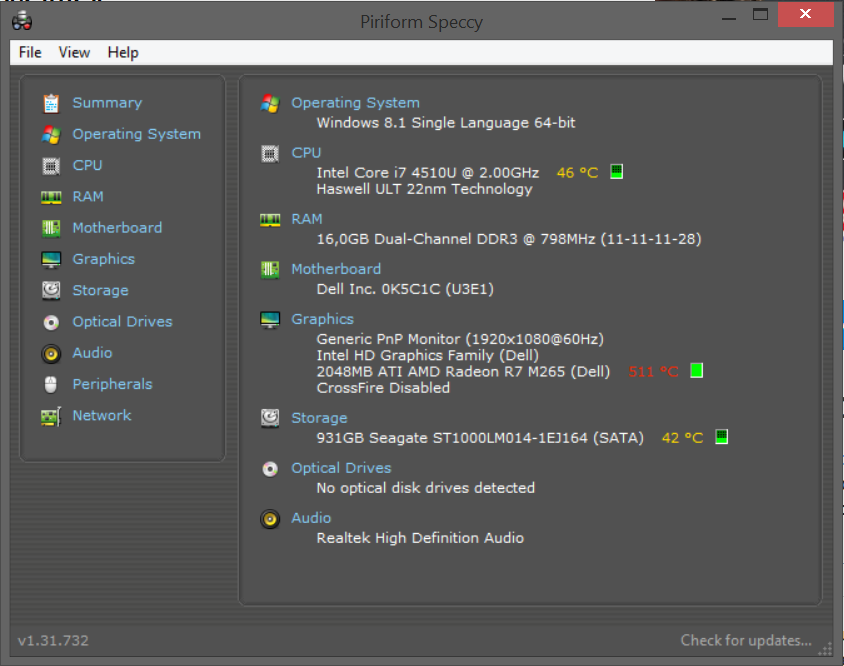Click the Peripherals mouse icon in sidebar
Image resolution: width=844 pixels, height=666 pixels.
point(51,384)
